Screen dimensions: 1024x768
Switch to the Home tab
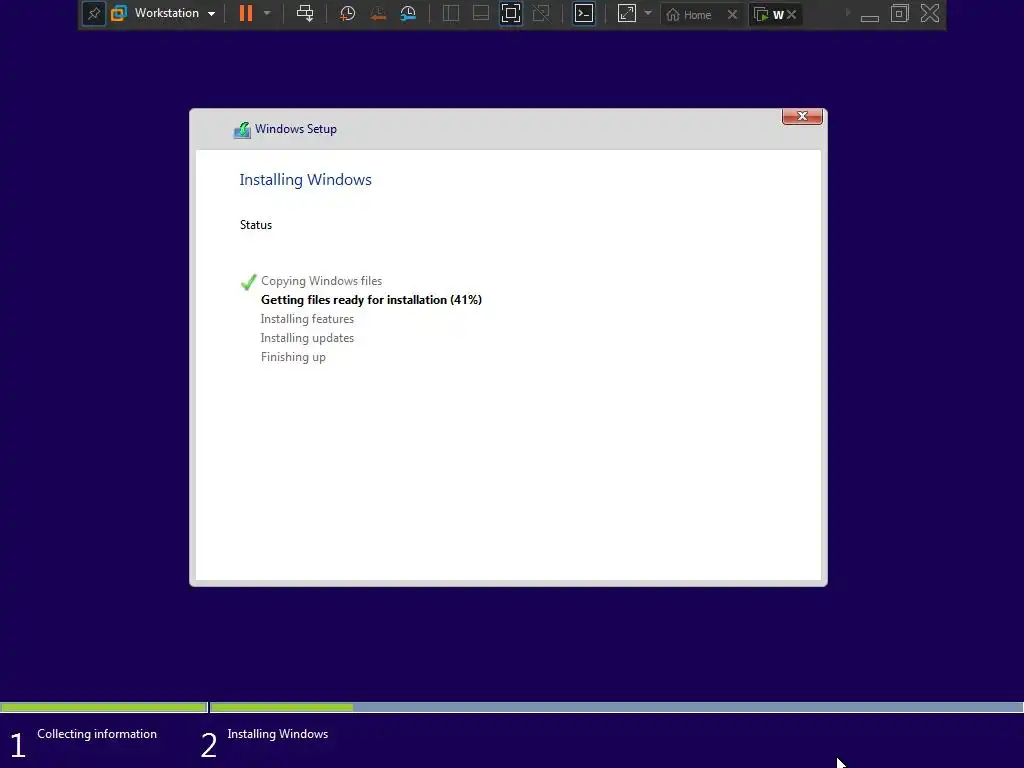[689, 14]
